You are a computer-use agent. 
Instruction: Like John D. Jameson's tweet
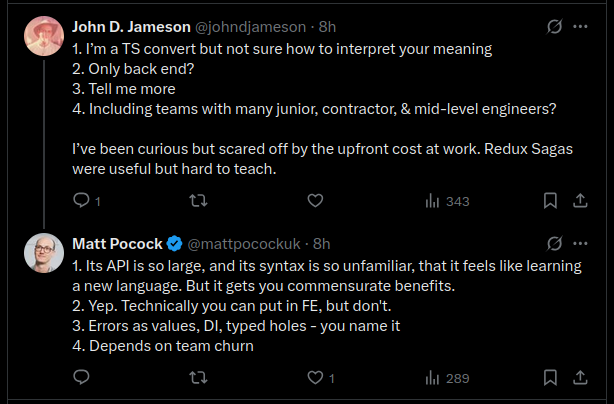pyautogui.click(x=315, y=201)
